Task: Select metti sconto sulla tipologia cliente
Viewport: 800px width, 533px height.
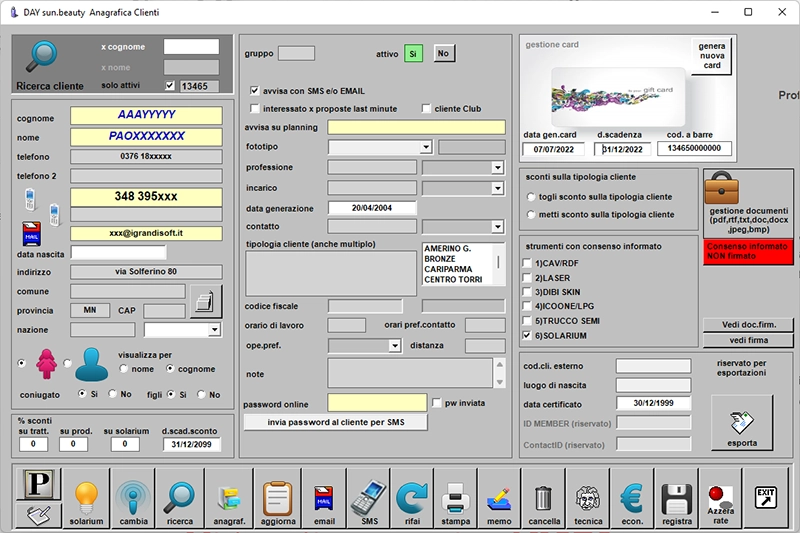Action: pos(531,215)
